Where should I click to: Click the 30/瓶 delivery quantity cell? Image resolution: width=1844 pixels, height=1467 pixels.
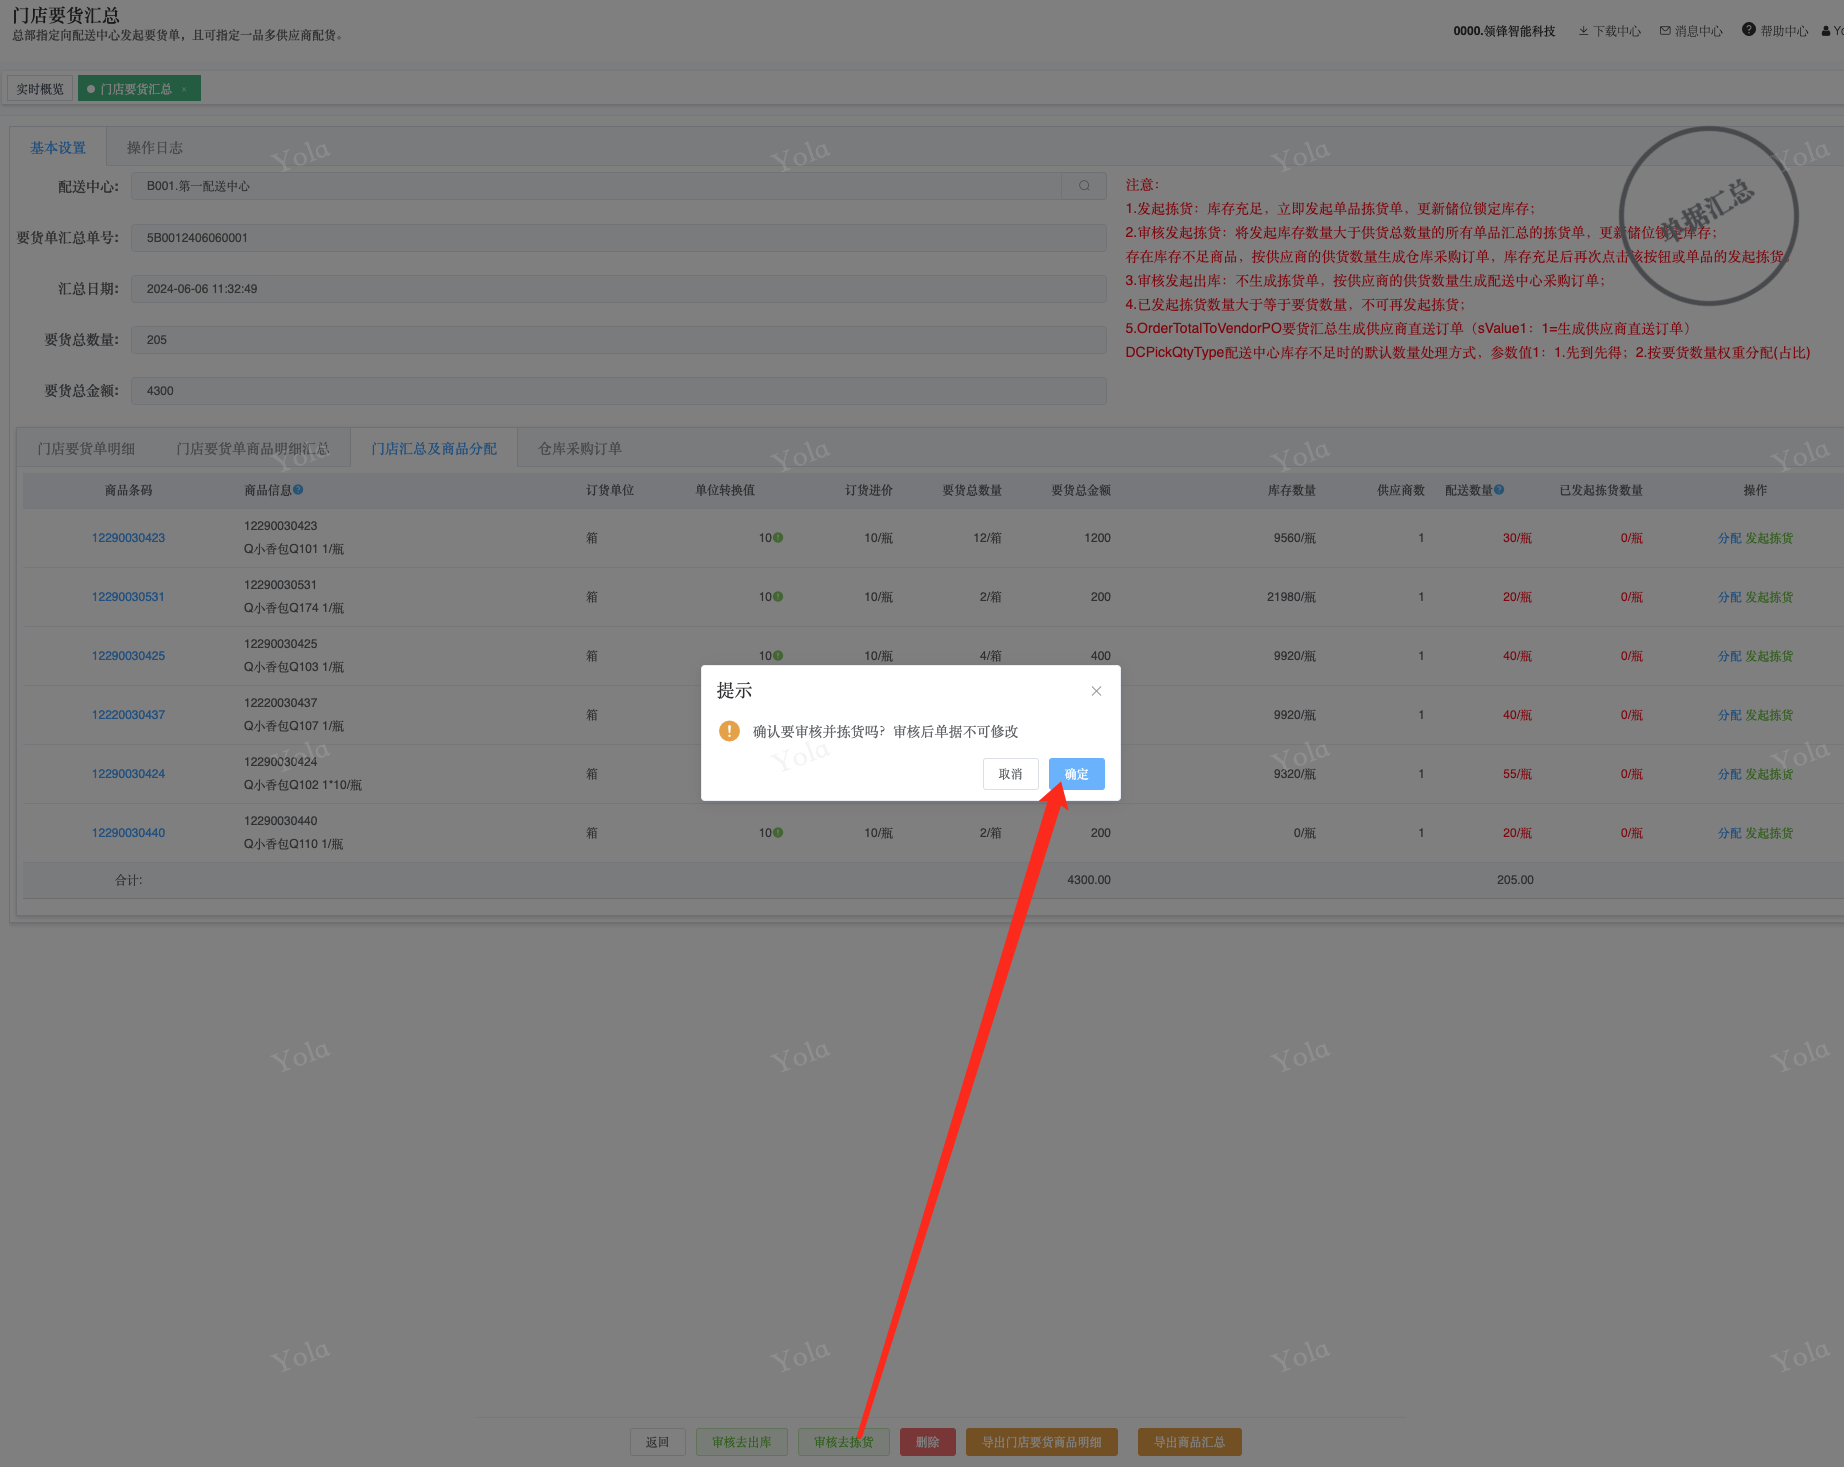(x=1517, y=538)
